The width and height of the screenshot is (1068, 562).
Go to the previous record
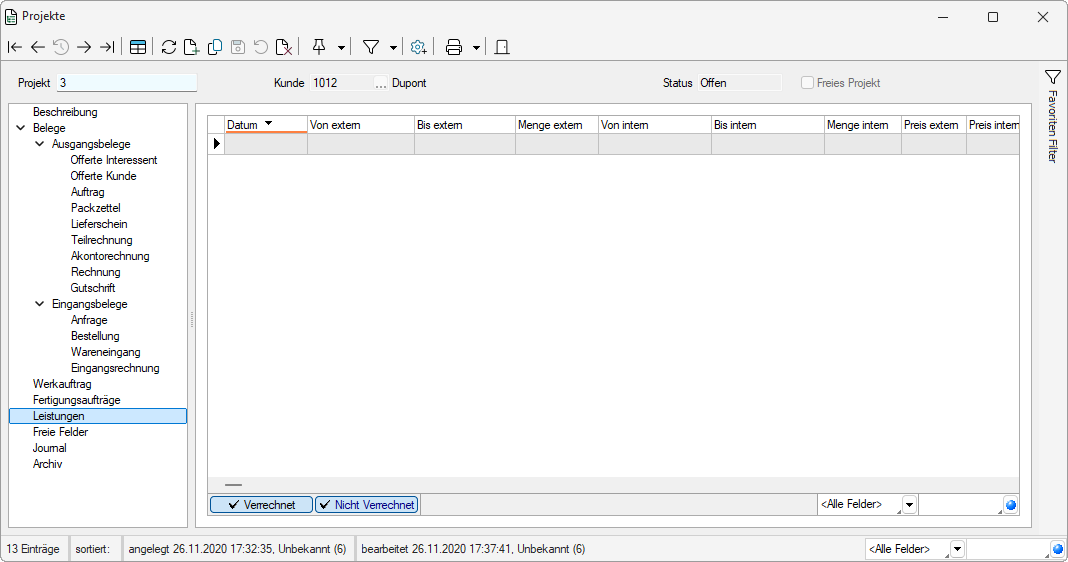click(x=37, y=47)
